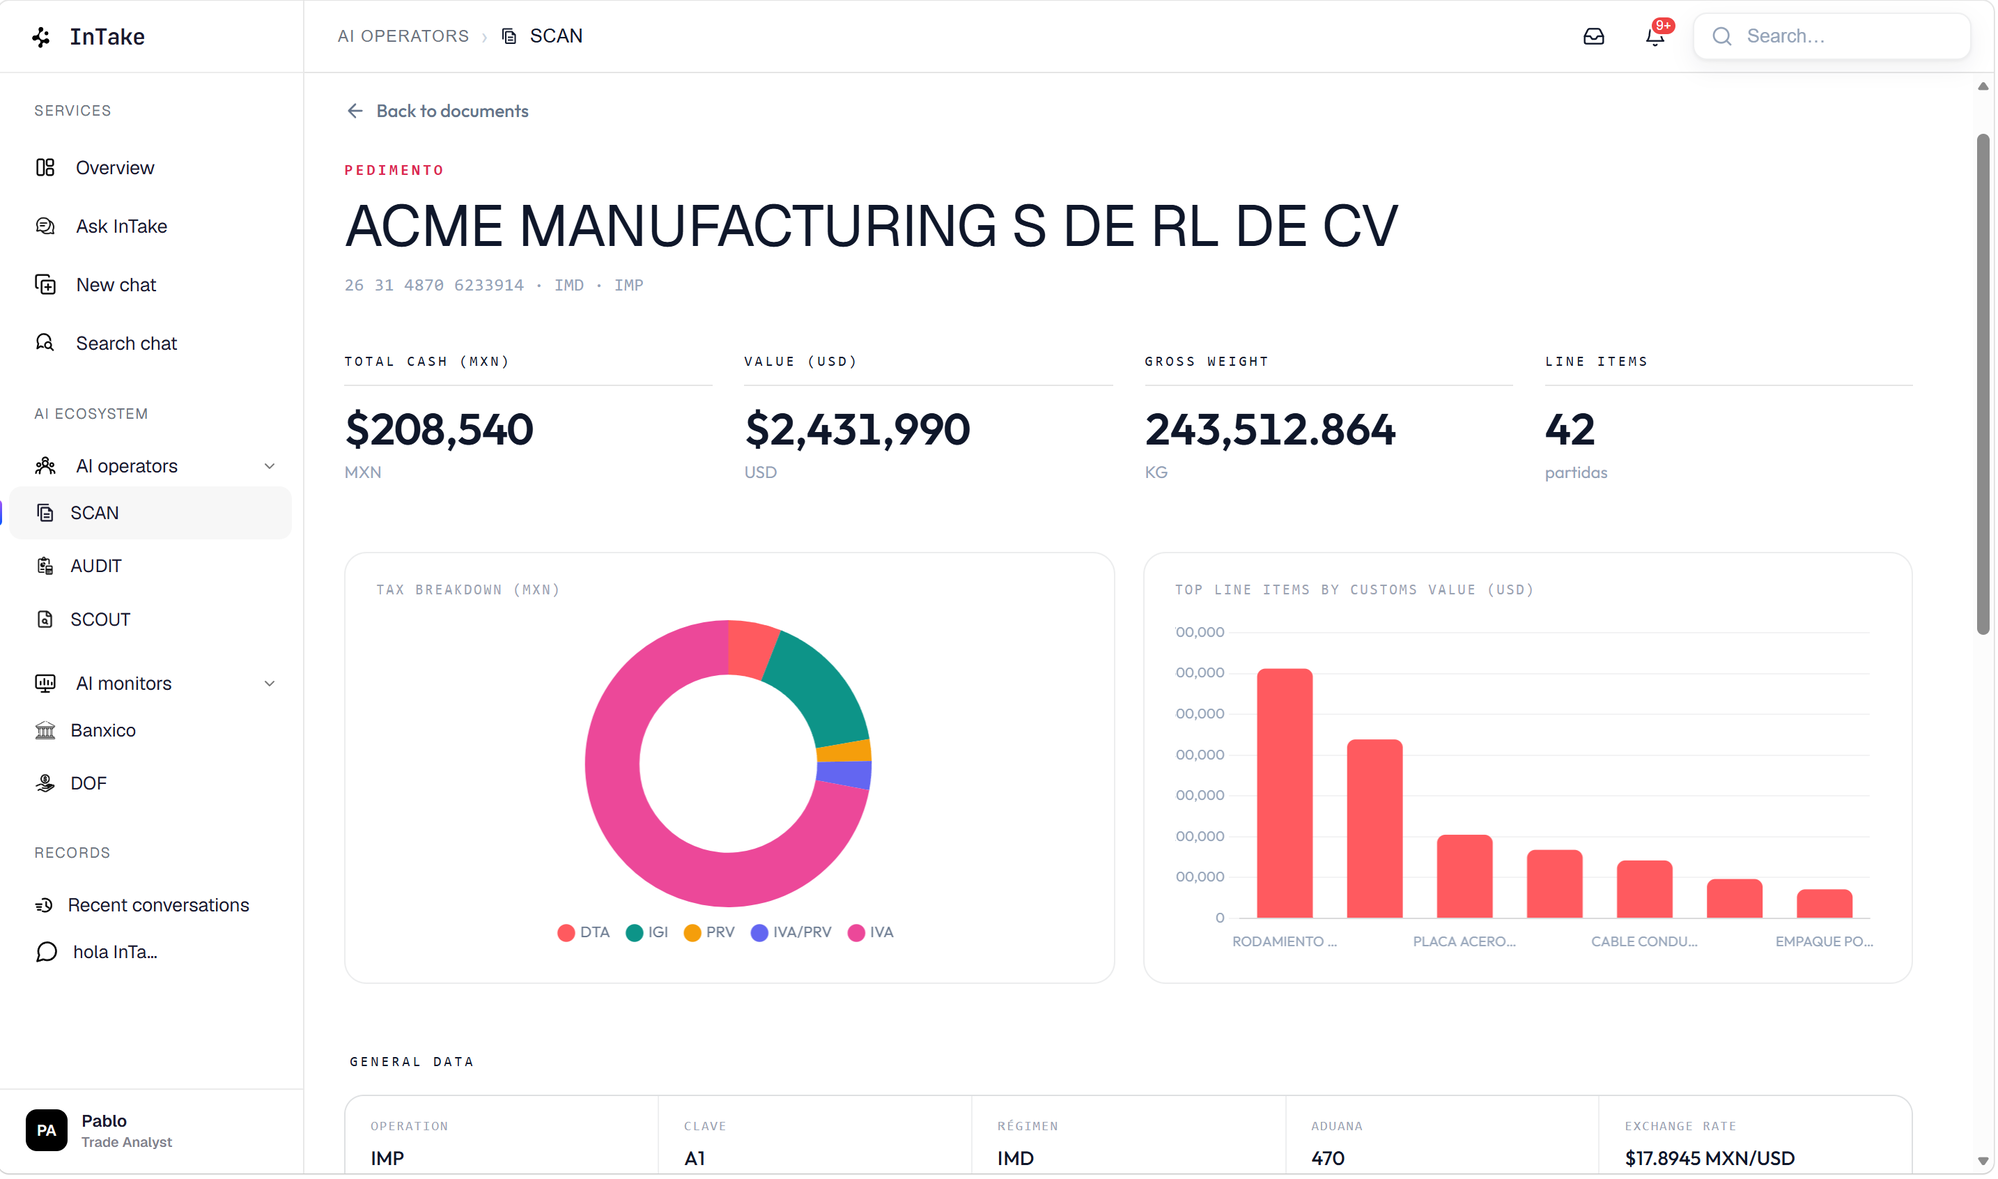
Task: Click the RODAMIENTO bar in chart
Action: (x=1286, y=795)
